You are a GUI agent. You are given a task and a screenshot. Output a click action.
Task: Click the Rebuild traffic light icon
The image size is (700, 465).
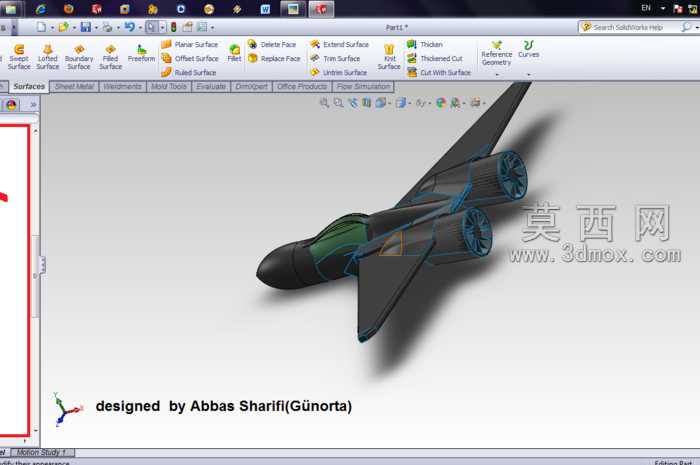point(174,27)
